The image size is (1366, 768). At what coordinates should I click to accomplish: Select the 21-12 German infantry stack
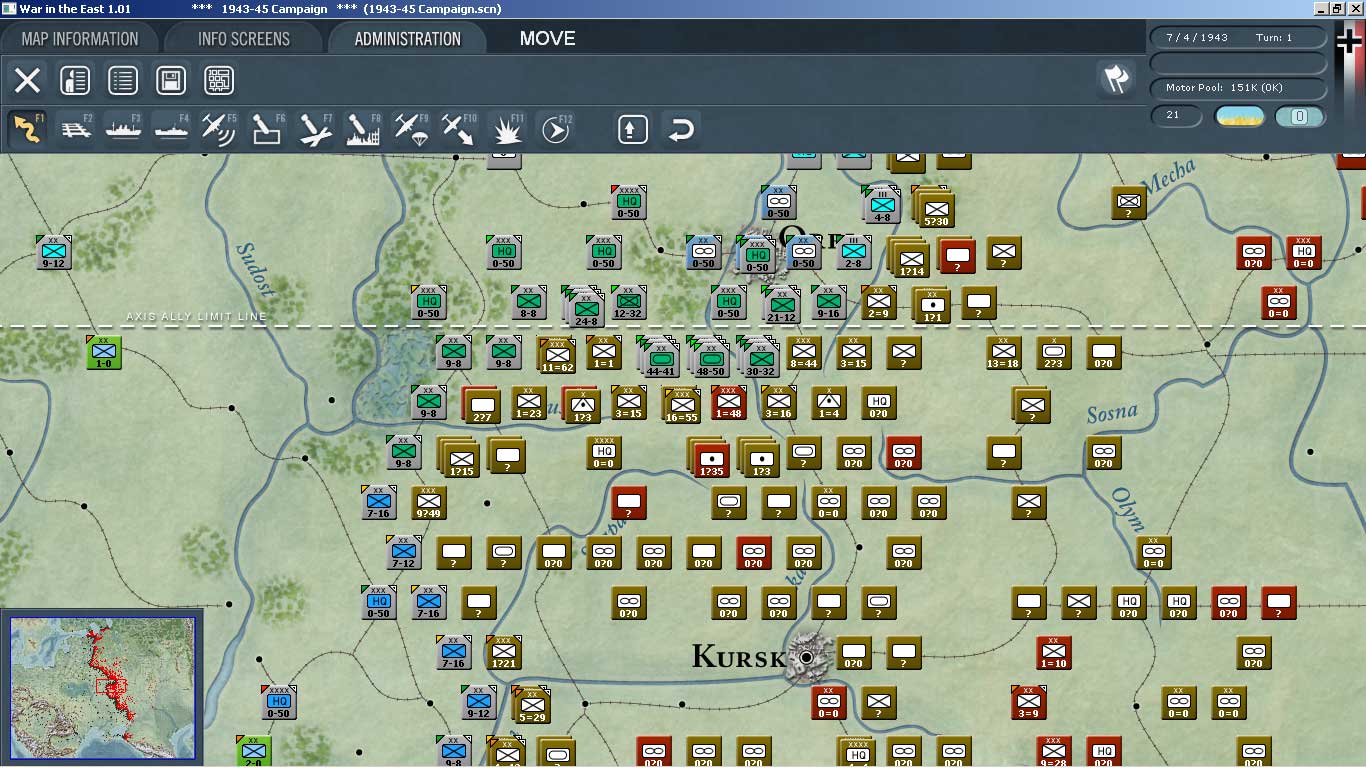coord(781,304)
